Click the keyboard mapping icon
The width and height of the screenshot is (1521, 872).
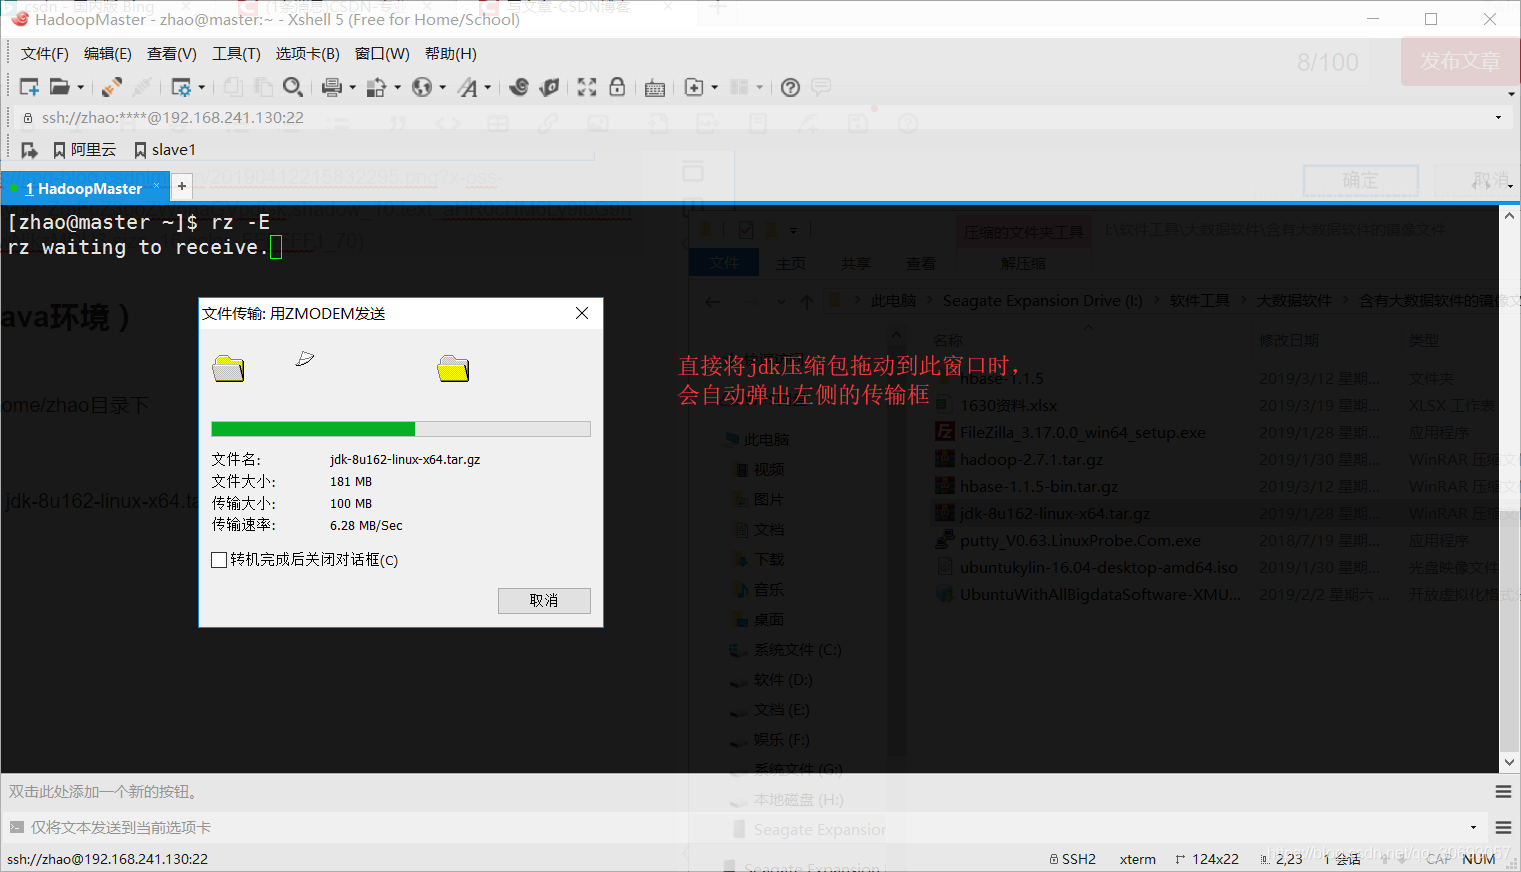pyautogui.click(x=655, y=88)
